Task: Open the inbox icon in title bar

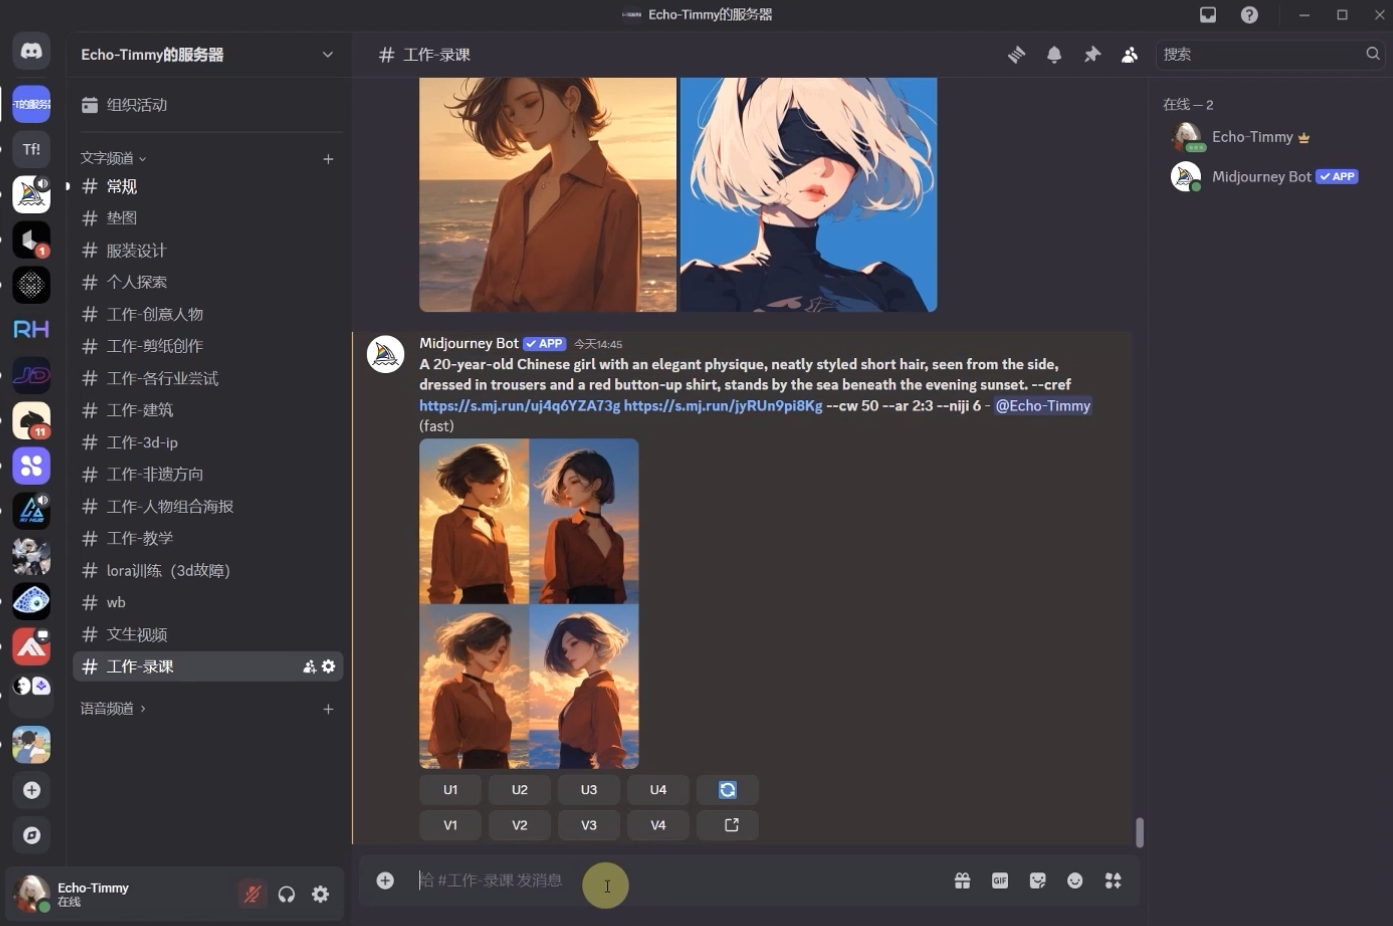Action: click(1208, 14)
